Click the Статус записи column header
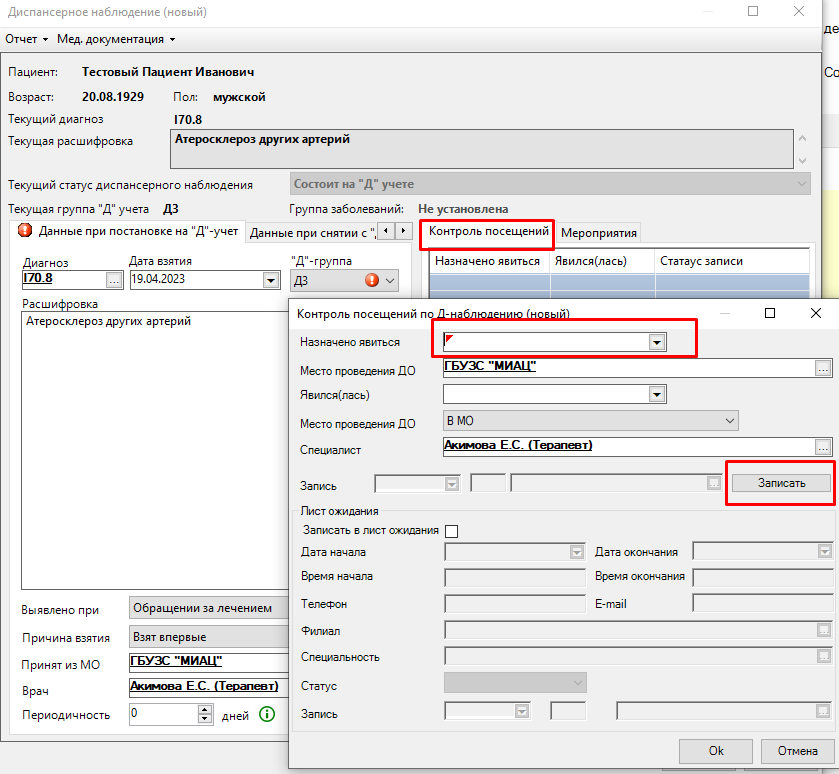The height and width of the screenshot is (774, 839). tap(731, 262)
